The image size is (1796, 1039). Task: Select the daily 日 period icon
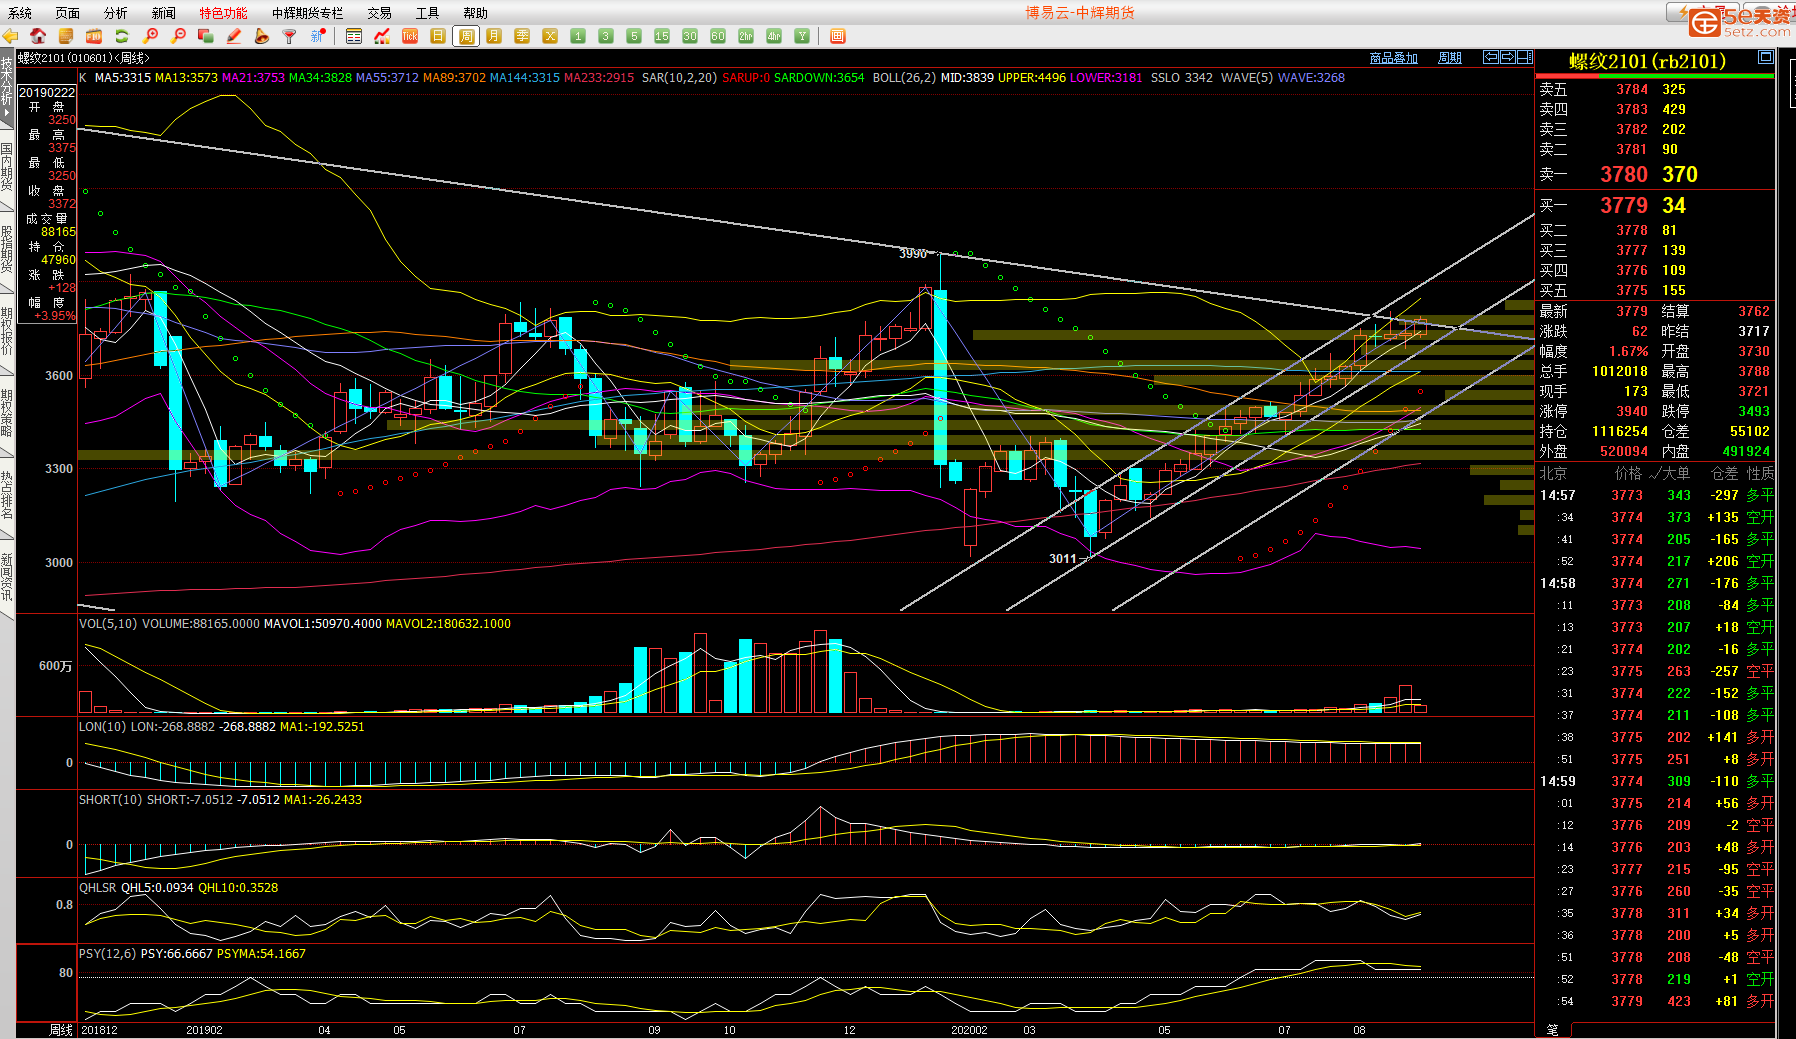pyautogui.click(x=438, y=36)
